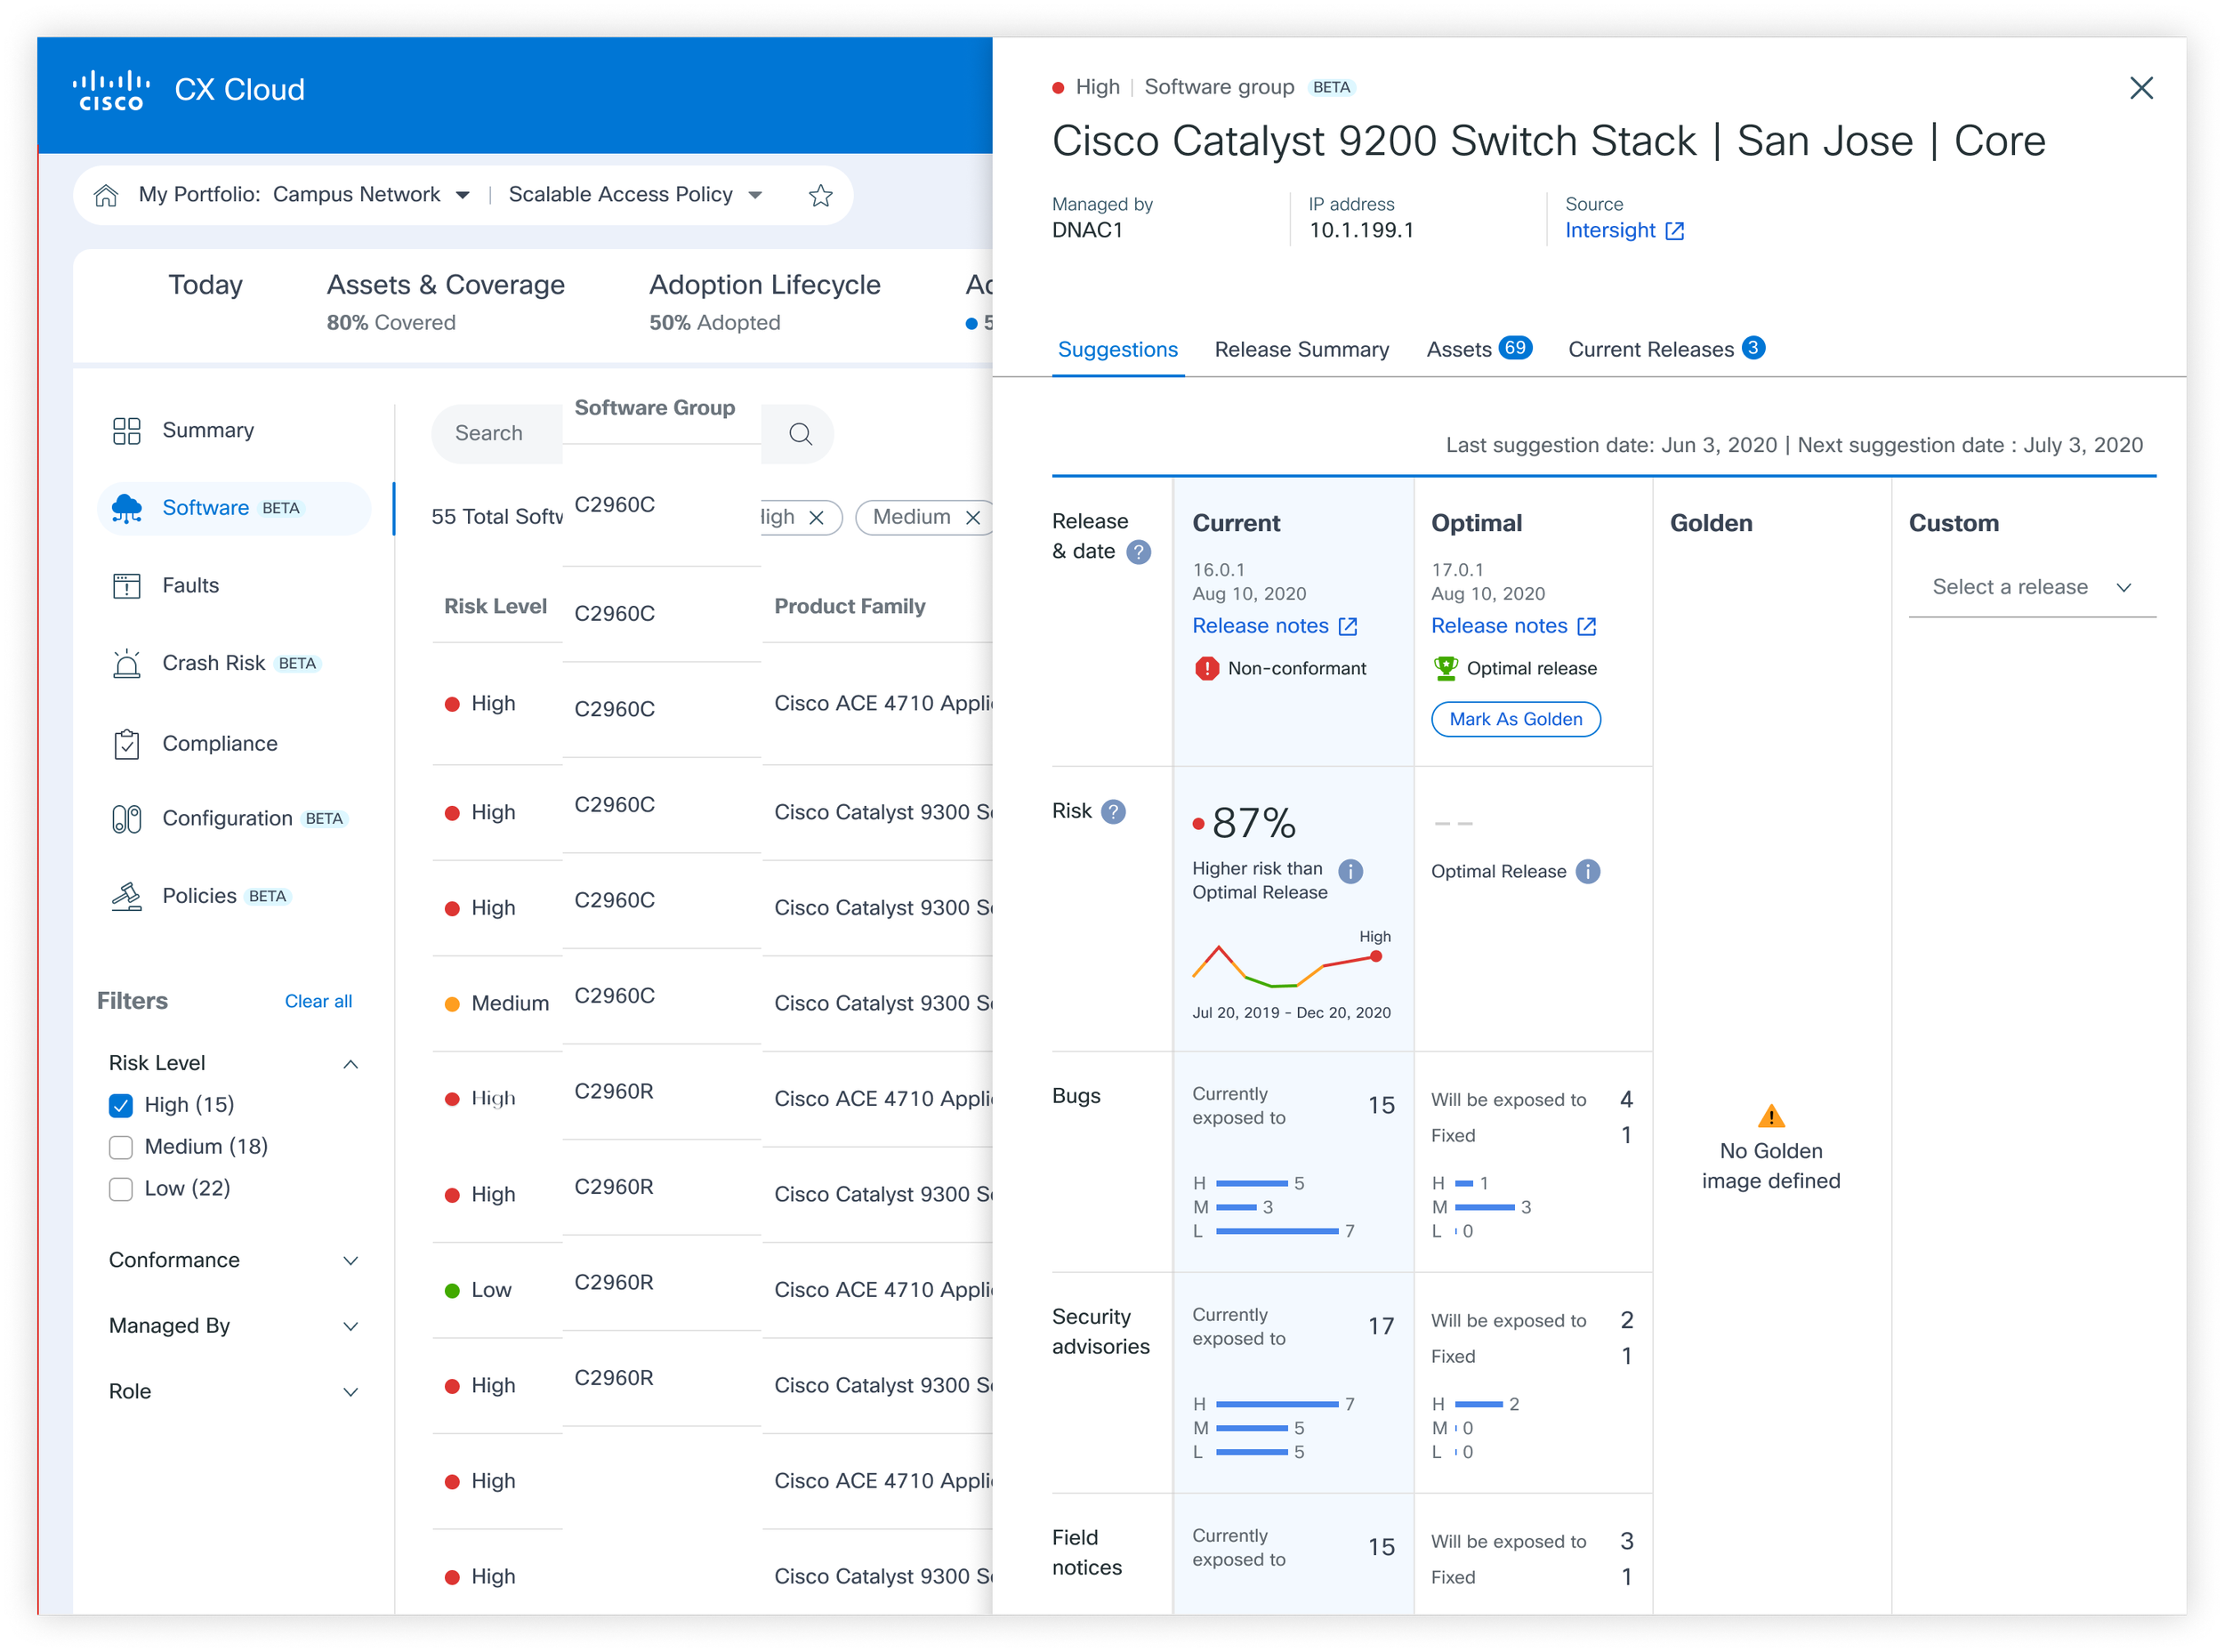The width and height of the screenshot is (2224, 1652).
Task: Click the Faults icon in sidebar
Action: [x=127, y=586]
